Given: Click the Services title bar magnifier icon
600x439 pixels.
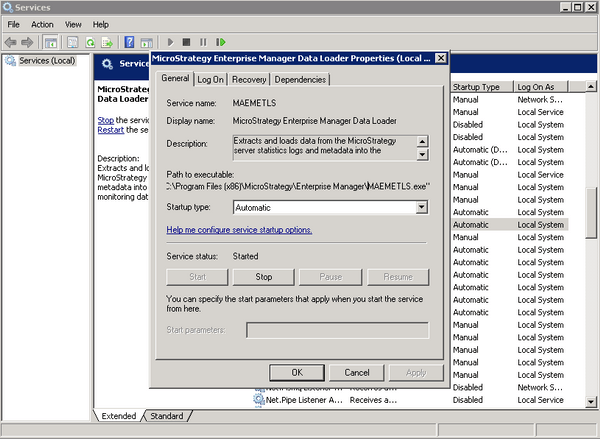Looking at the screenshot, I should 8,7.
